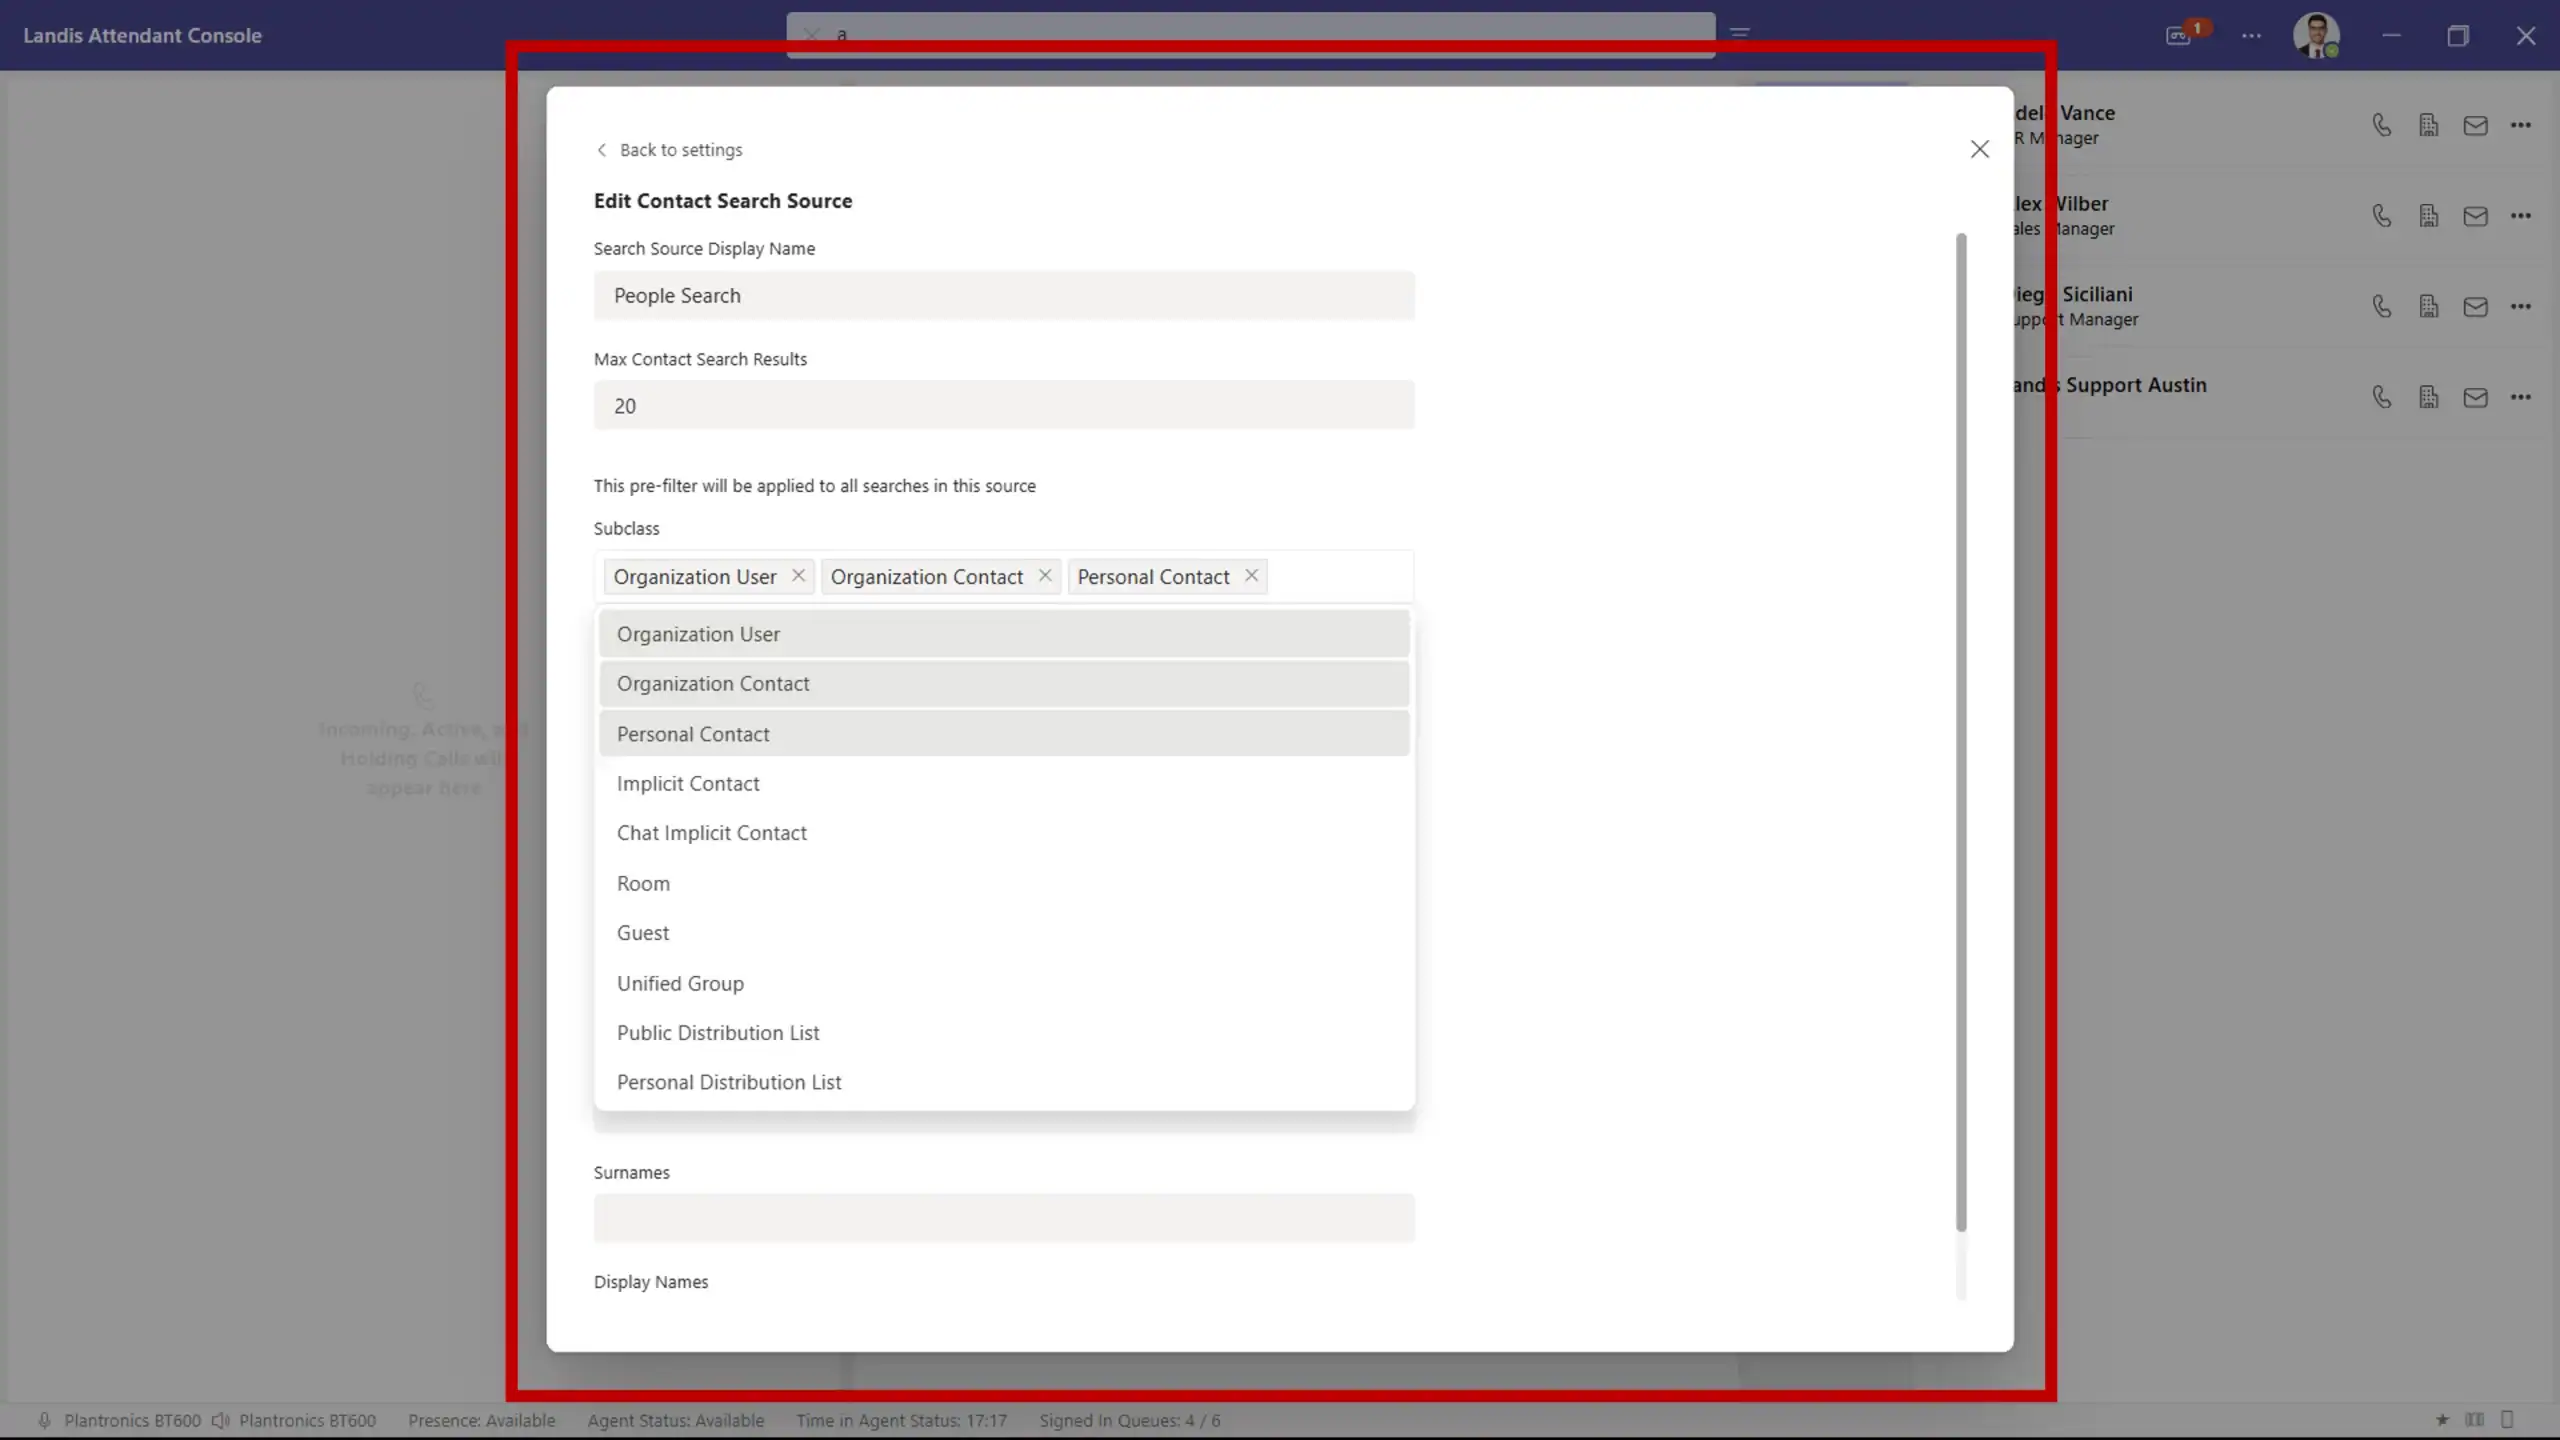The height and width of the screenshot is (1440, 2560).
Task: Click the user profile avatar
Action: pos(2315,35)
